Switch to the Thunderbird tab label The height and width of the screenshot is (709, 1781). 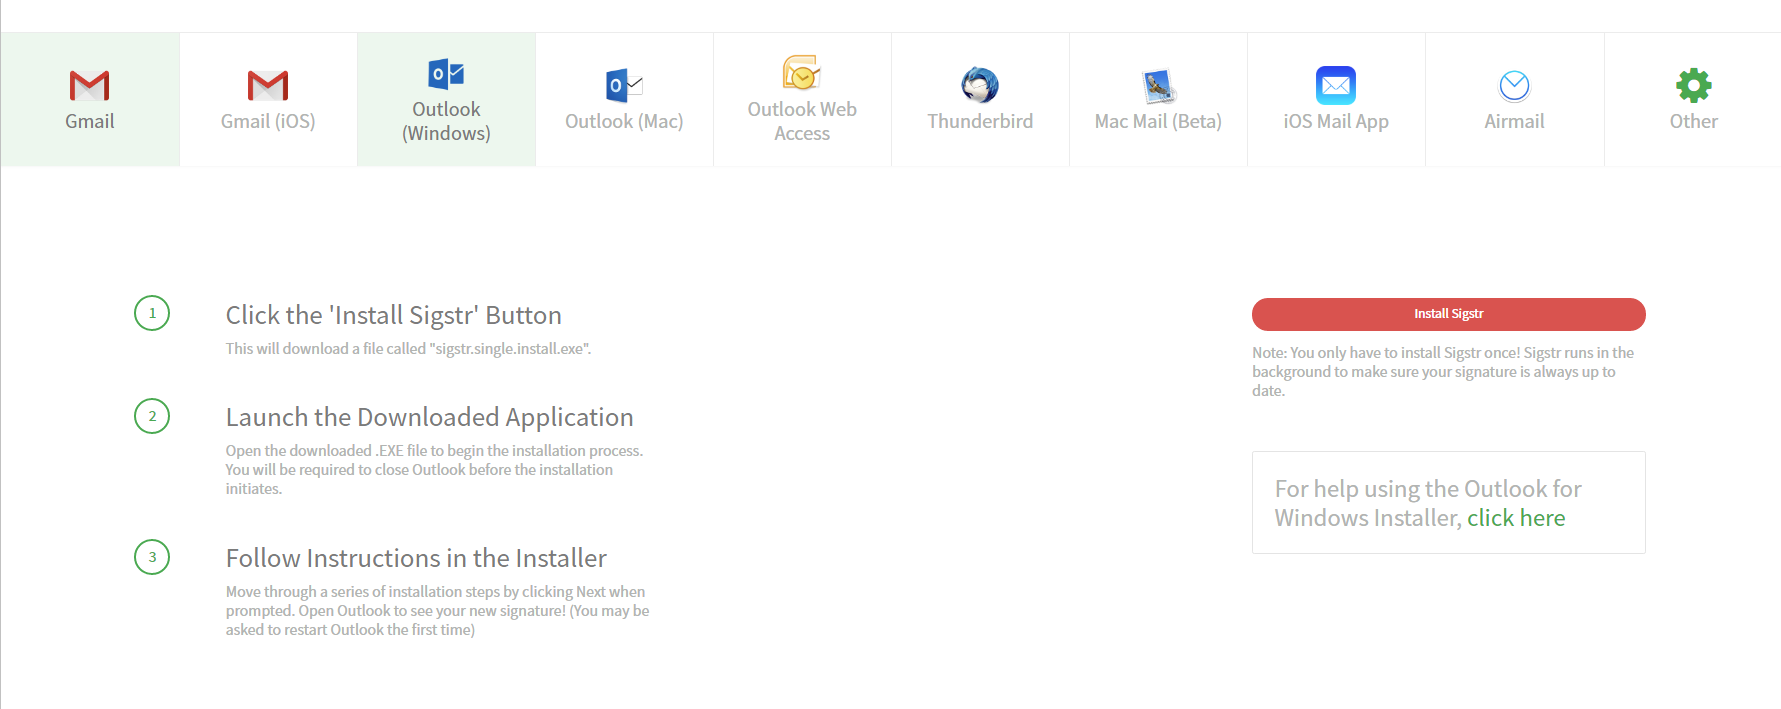(x=980, y=121)
